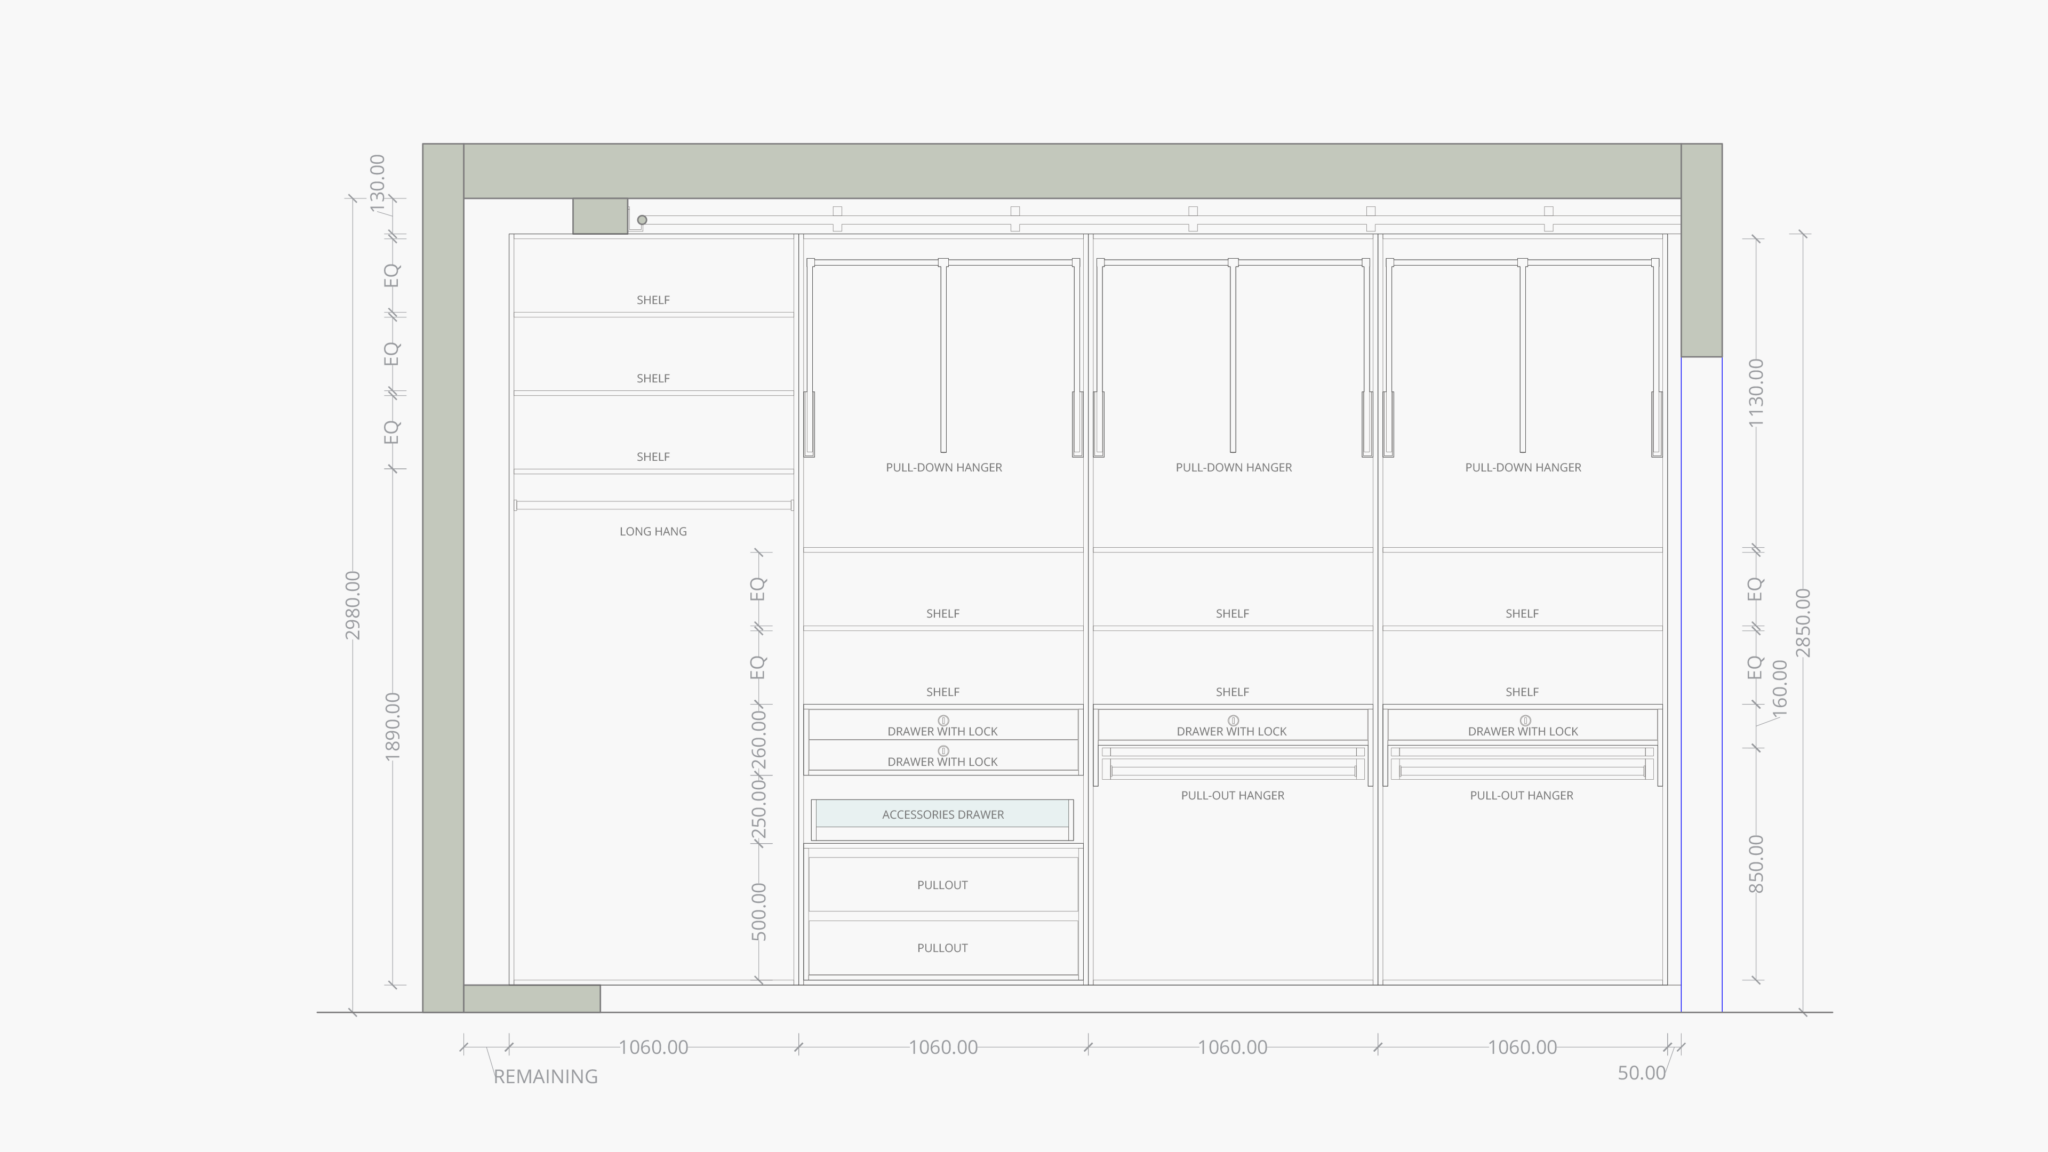Click the lock icon on the second locked drawer
This screenshot has height=1152, width=2048.
[x=942, y=750]
